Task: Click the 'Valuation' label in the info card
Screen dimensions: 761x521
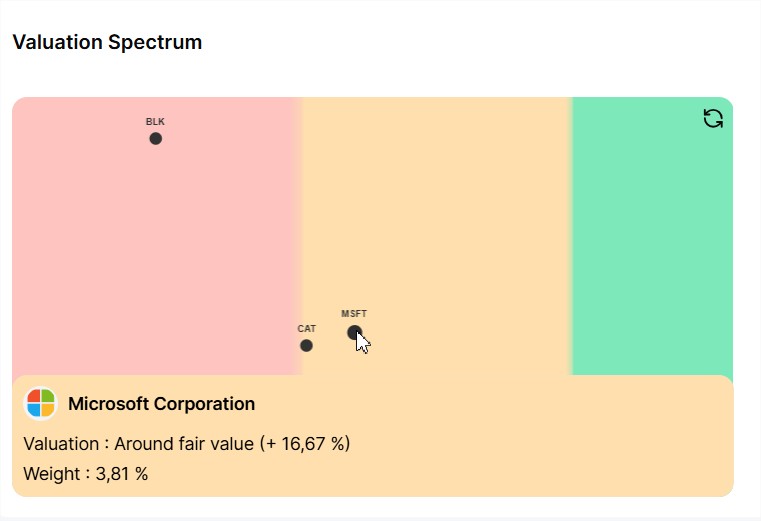Action: point(61,444)
